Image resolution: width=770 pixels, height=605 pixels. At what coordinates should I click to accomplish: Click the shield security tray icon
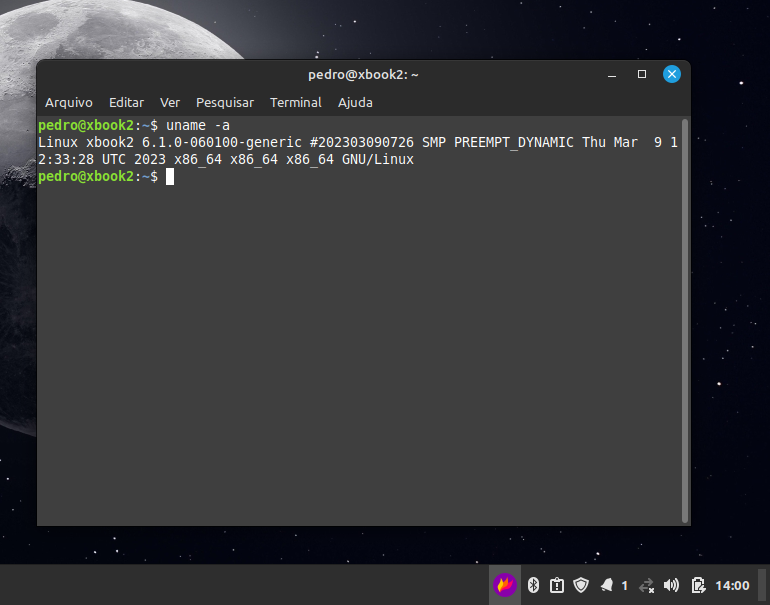coord(581,585)
